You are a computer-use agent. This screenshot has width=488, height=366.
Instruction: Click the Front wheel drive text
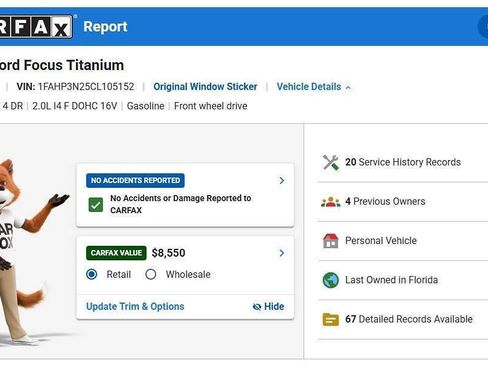tap(211, 106)
